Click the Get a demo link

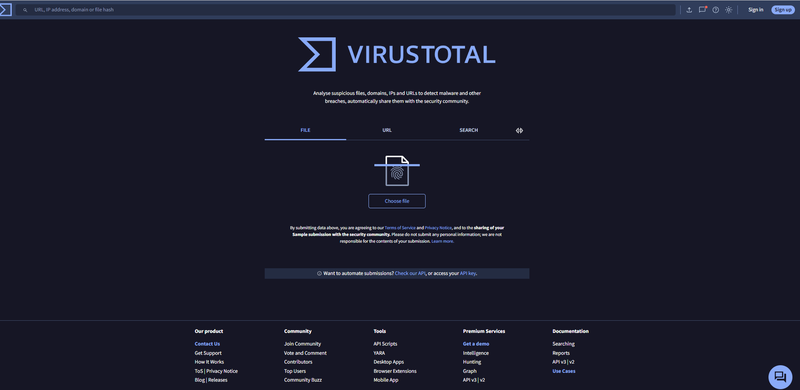(476, 344)
